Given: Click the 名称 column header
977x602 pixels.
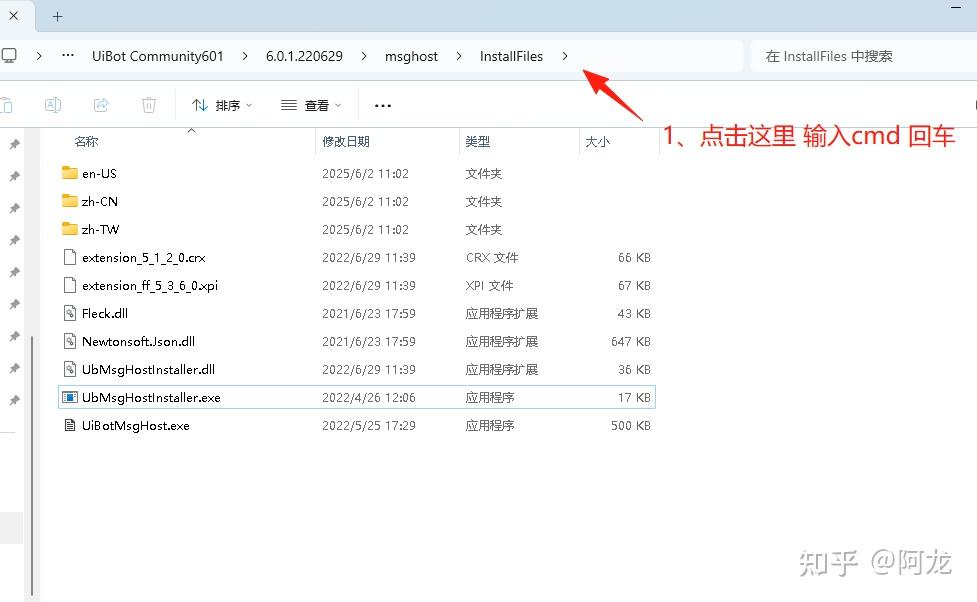Looking at the screenshot, I should tap(86, 142).
